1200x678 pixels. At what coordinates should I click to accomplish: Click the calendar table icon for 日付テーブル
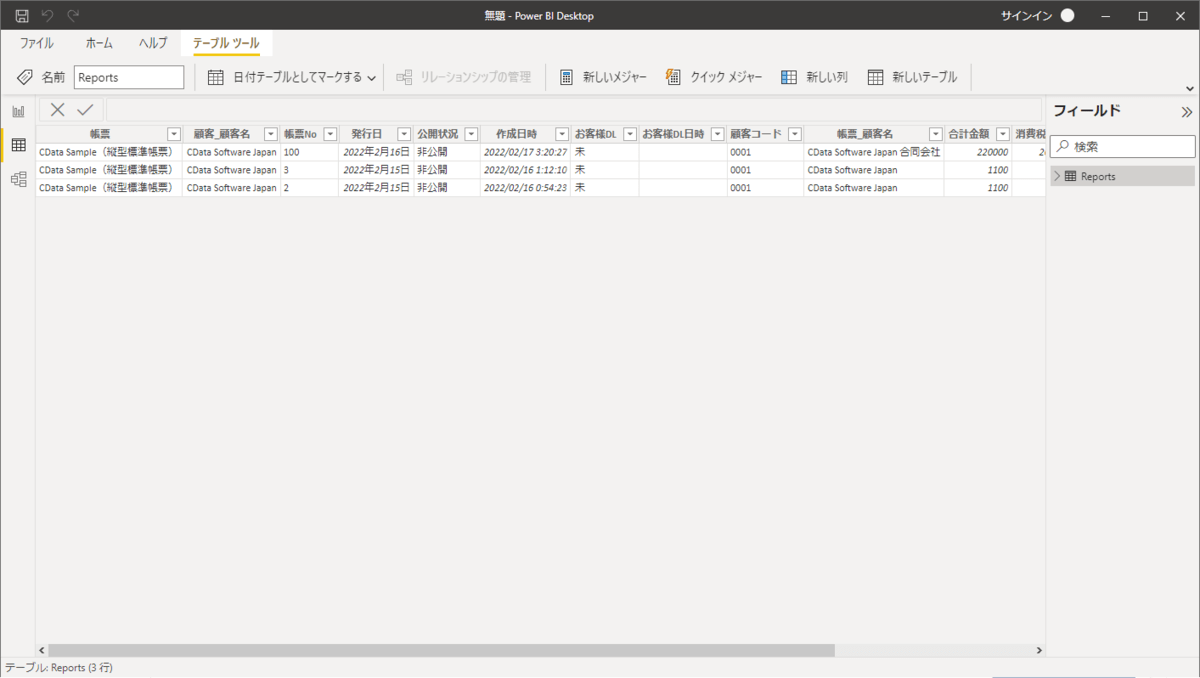[x=216, y=77]
